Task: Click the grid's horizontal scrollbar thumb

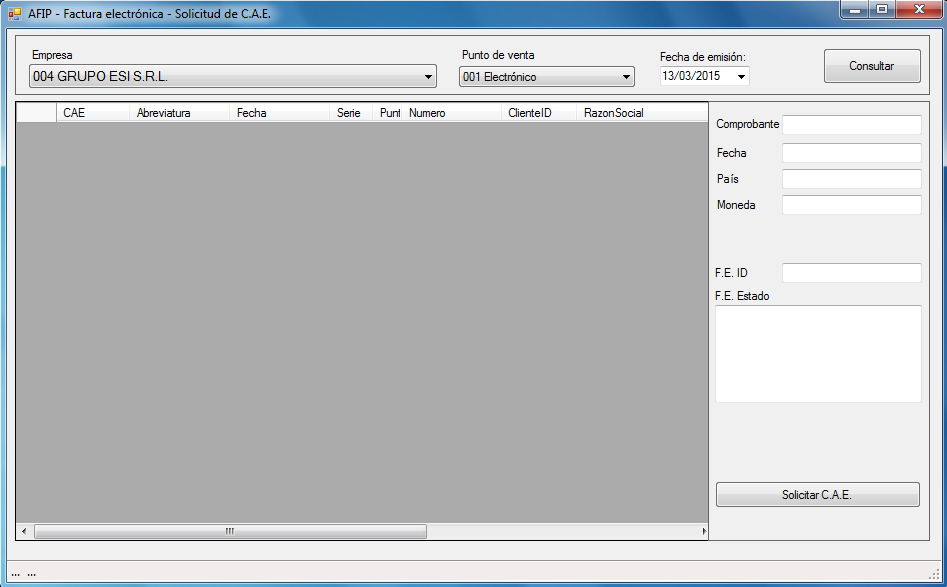Action: 230,531
